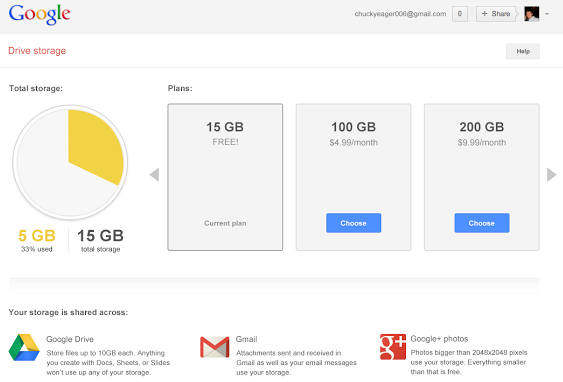Click the 'Google+ photos' service title

(x=439, y=339)
